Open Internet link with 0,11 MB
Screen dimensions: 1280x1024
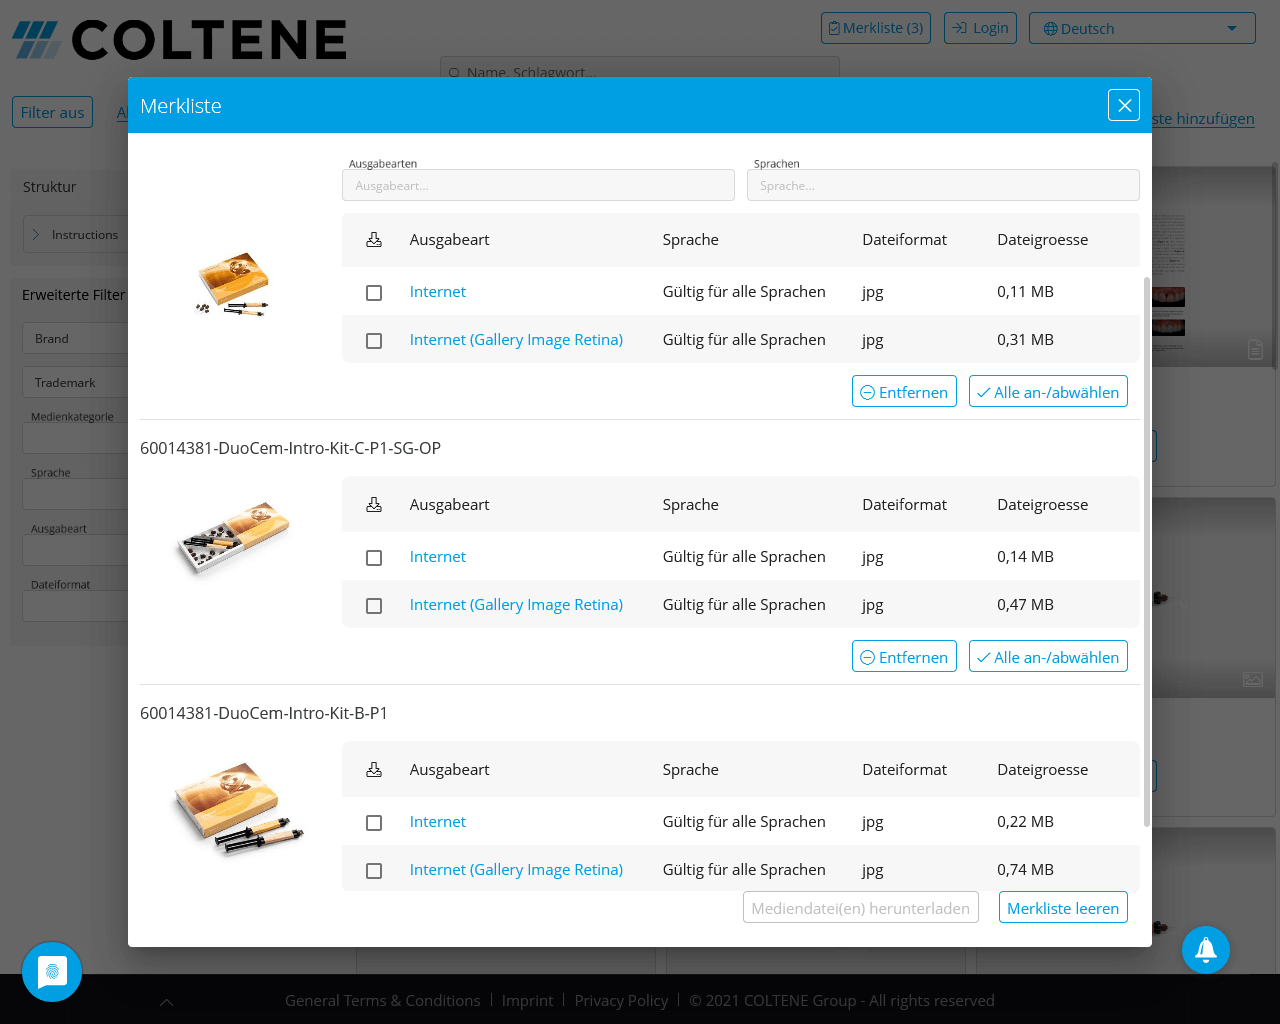pos(438,292)
